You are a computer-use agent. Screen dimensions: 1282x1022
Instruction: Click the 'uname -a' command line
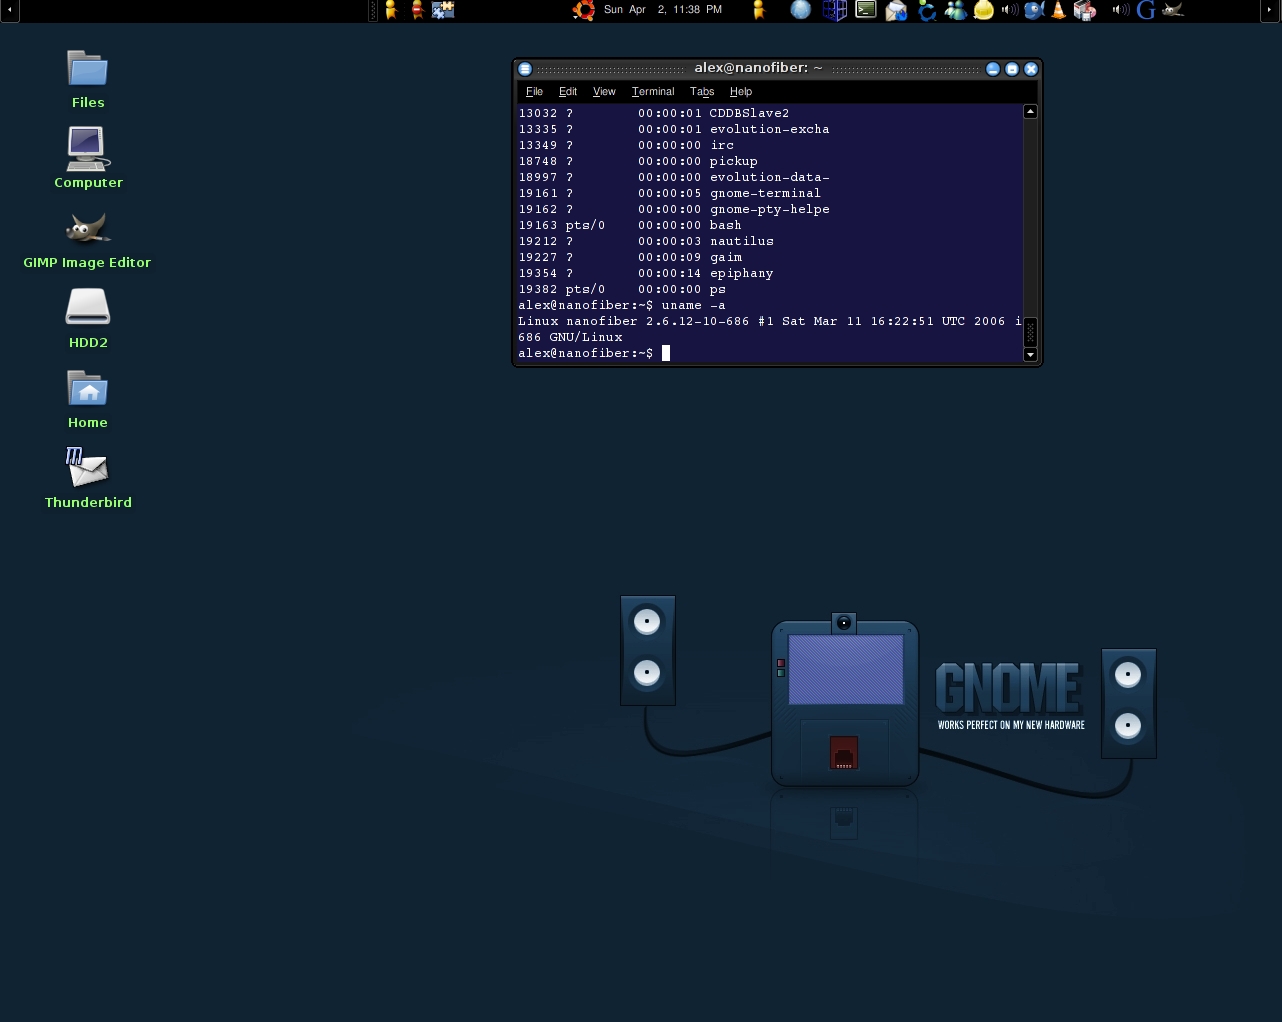tap(622, 305)
